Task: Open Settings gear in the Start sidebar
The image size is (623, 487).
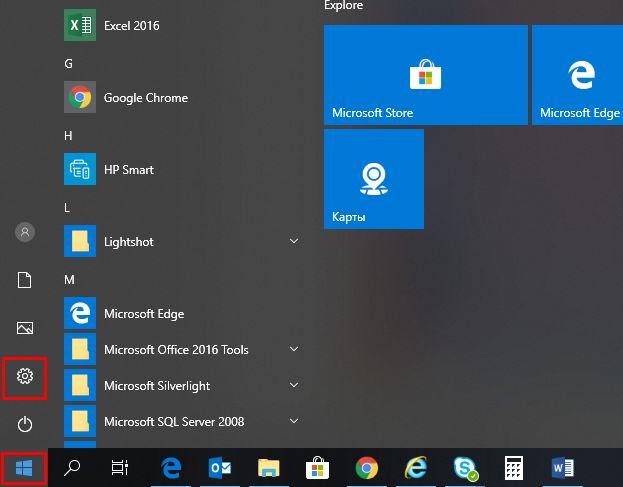Action: coord(25,376)
